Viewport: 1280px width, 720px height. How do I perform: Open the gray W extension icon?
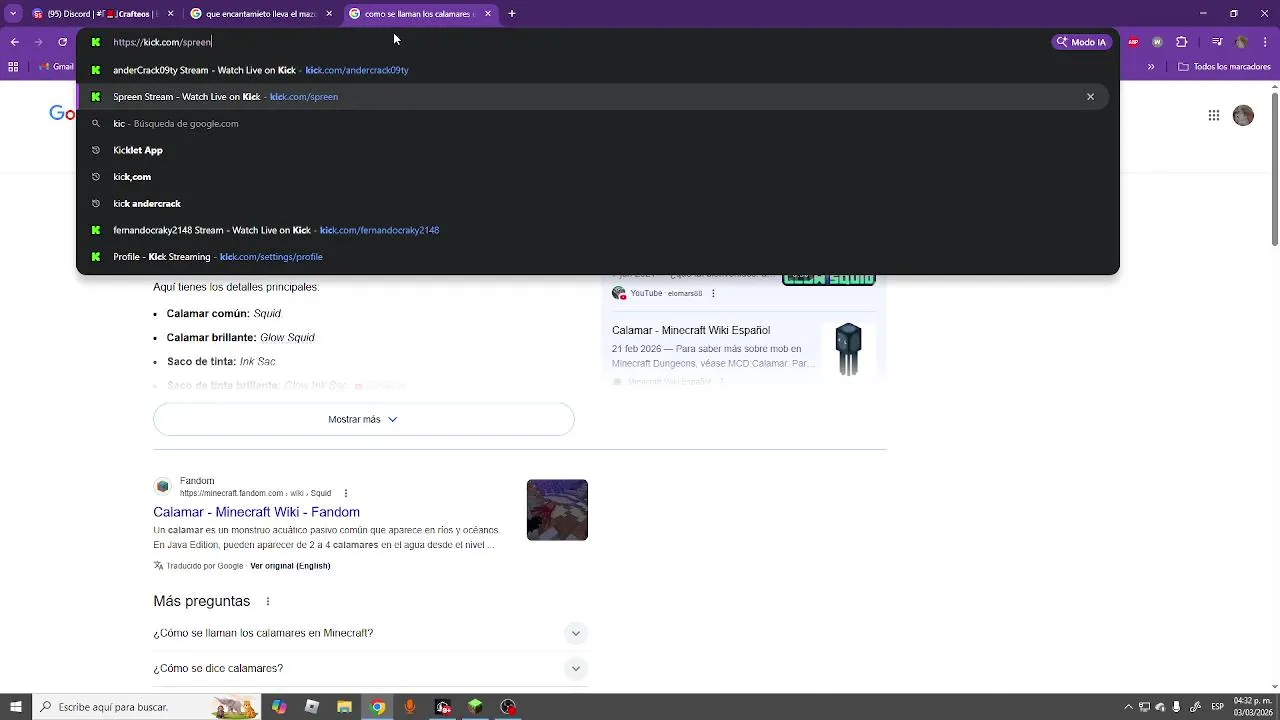[x=1157, y=42]
